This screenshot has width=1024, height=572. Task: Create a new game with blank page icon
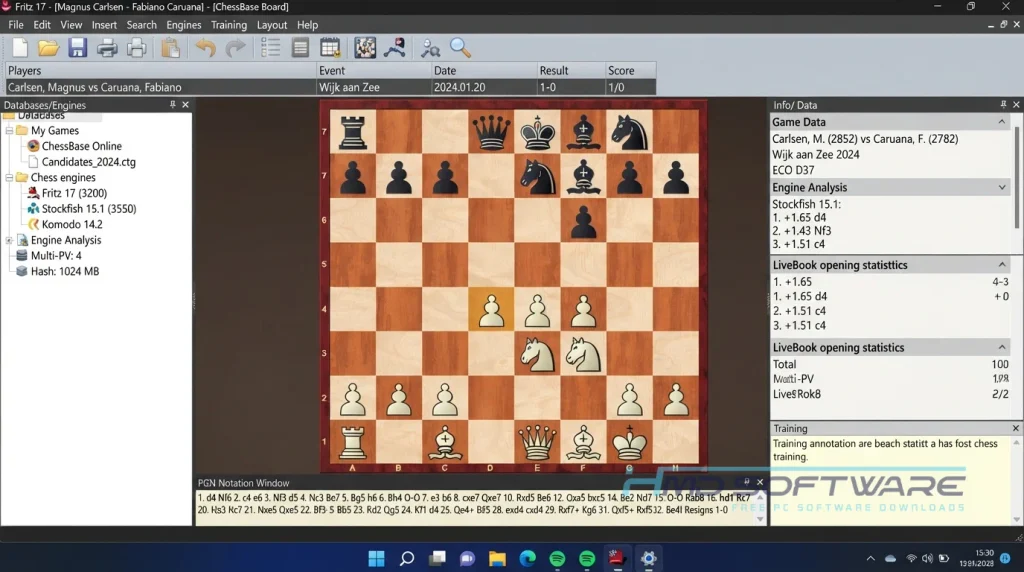(20, 48)
